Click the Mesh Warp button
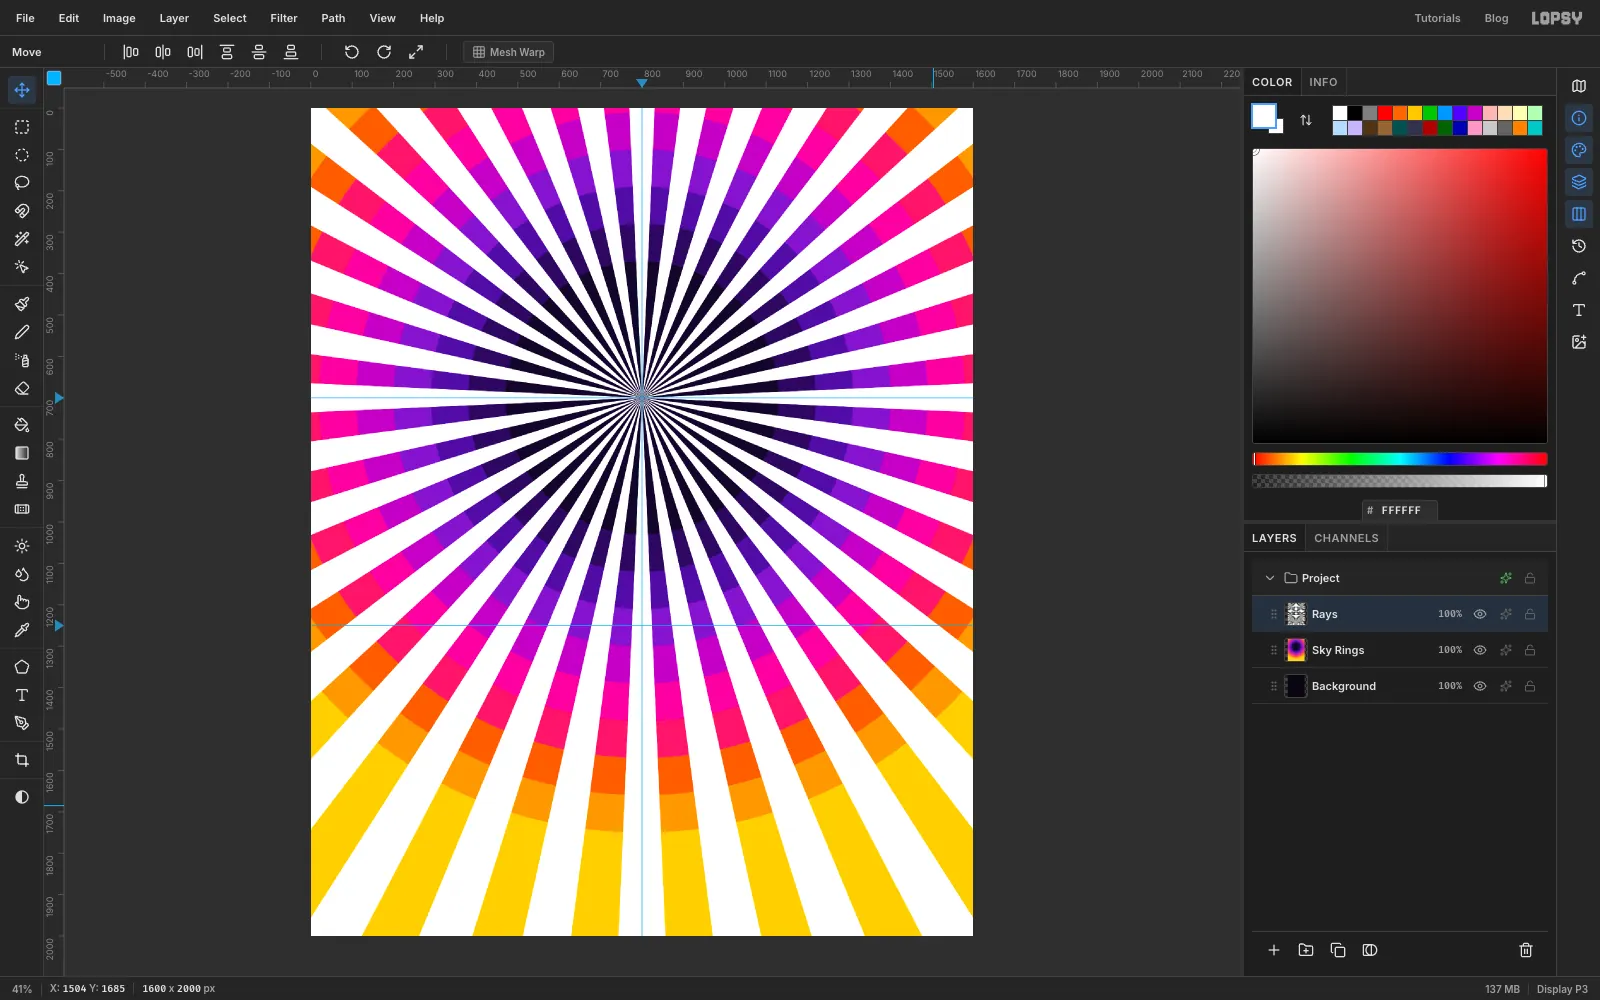This screenshot has height=1000, width=1600. pos(509,52)
